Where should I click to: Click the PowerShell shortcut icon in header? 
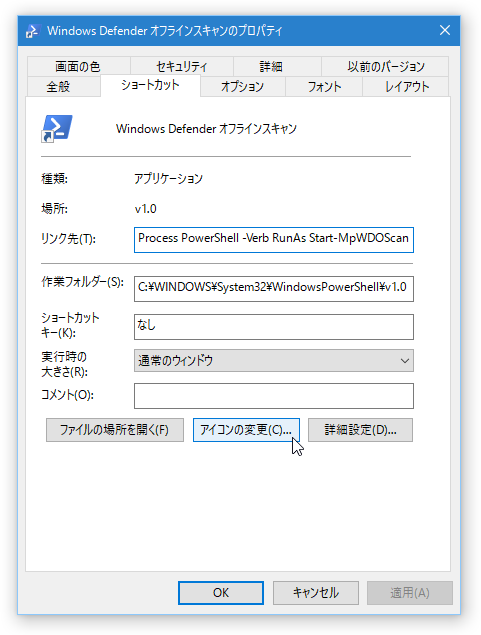(x=57, y=128)
